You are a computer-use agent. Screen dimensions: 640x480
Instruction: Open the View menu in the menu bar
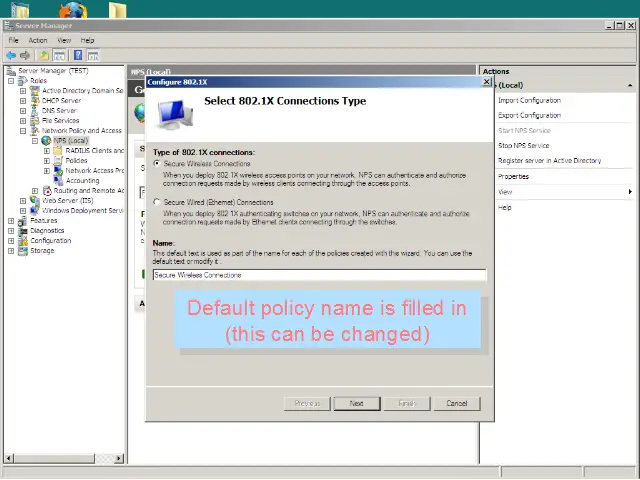(x=64, y=40)
